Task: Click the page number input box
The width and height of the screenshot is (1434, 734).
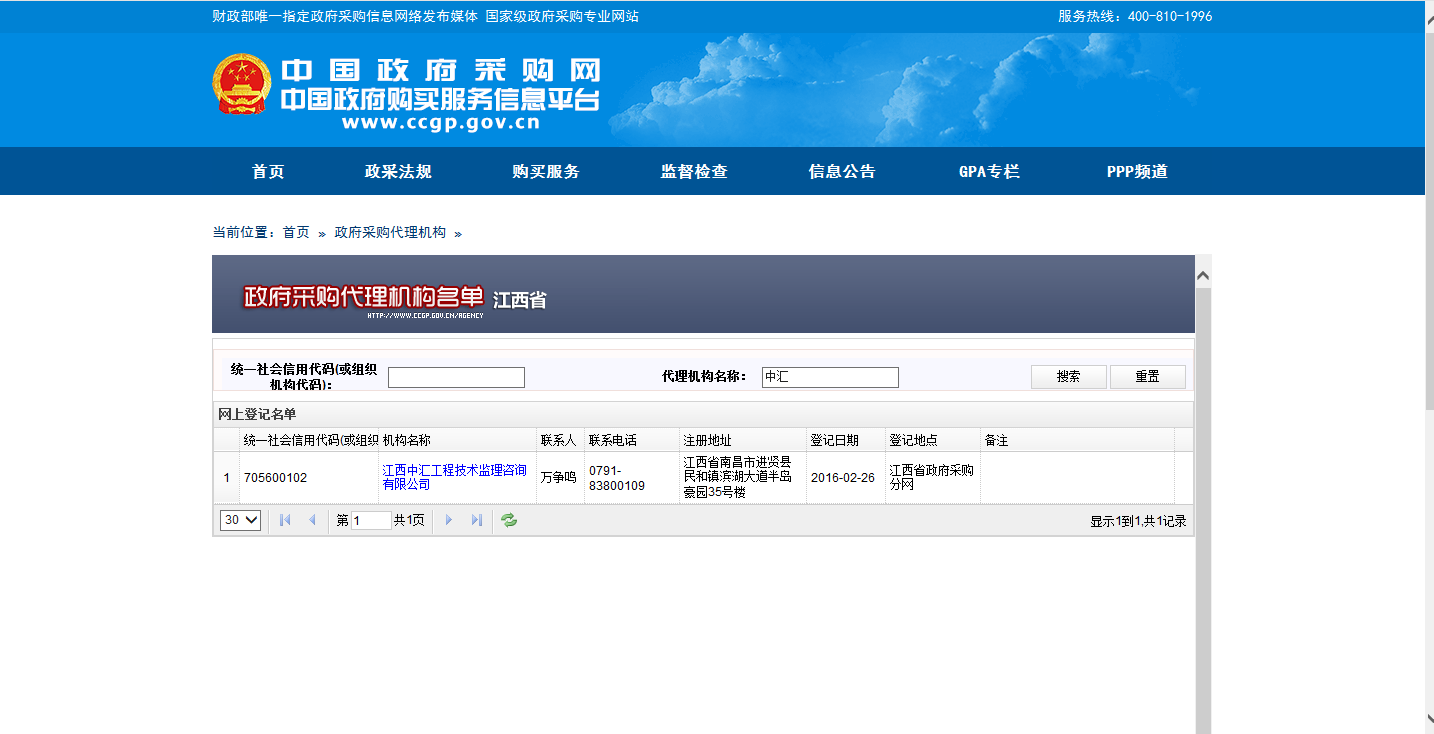Action: tap(371, 520)
